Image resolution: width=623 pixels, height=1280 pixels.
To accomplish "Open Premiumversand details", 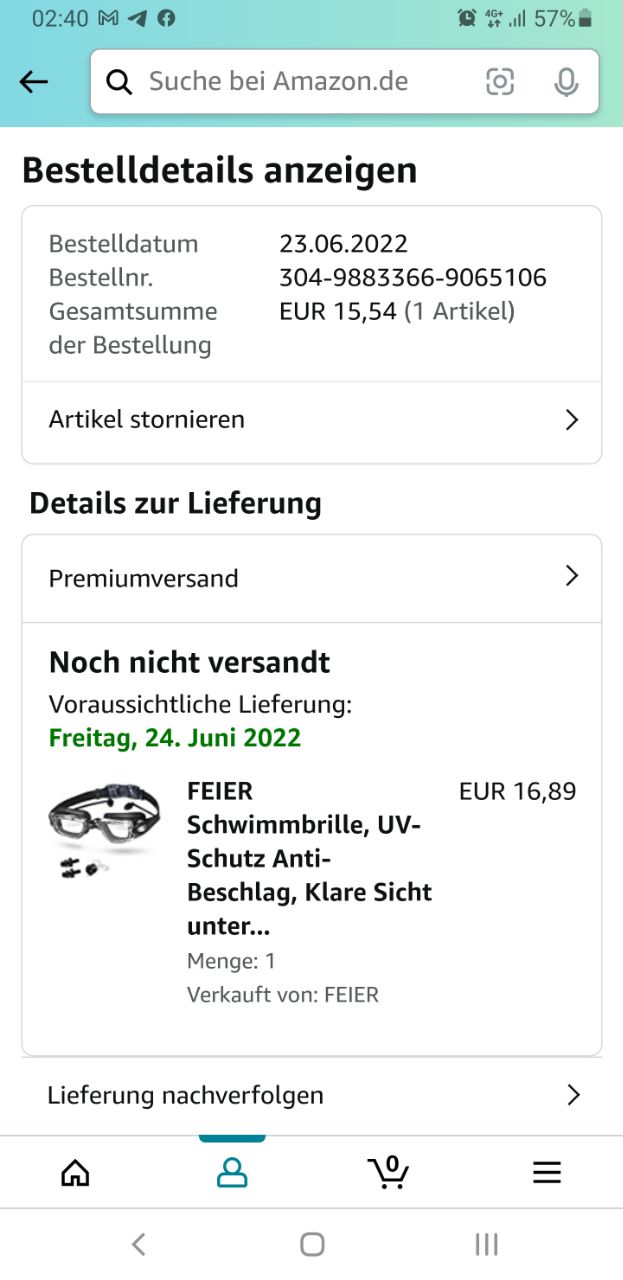I will 312,578.
